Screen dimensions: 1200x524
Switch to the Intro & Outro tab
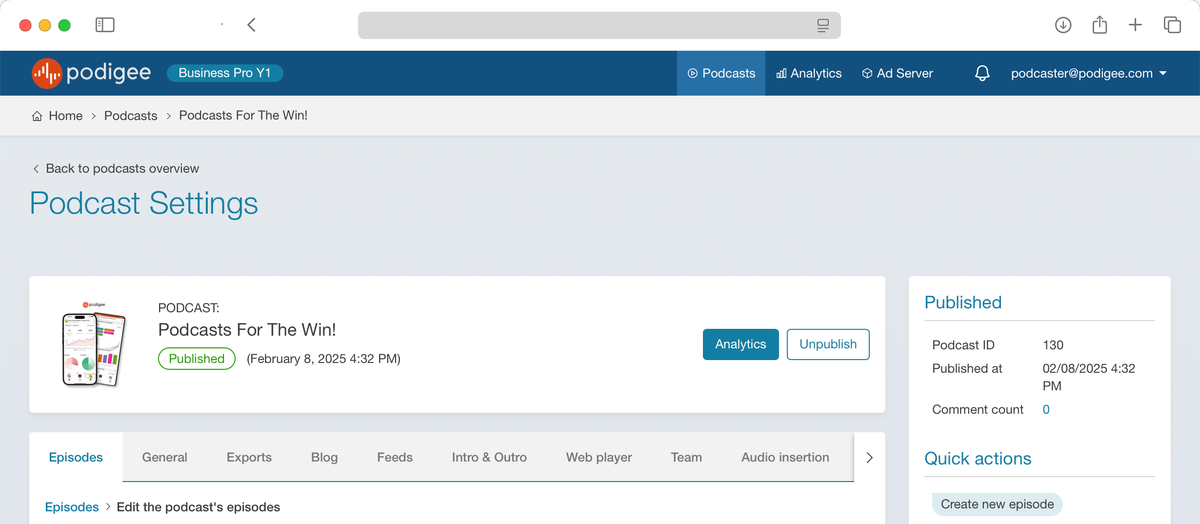tap(489, 457)
